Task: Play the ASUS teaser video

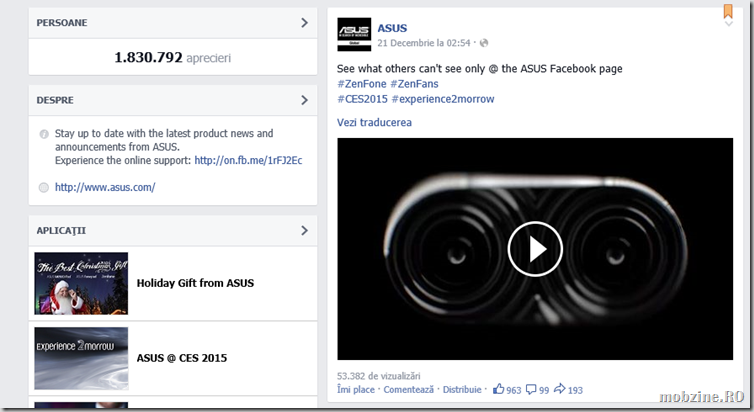Action: tap(535, 249)
